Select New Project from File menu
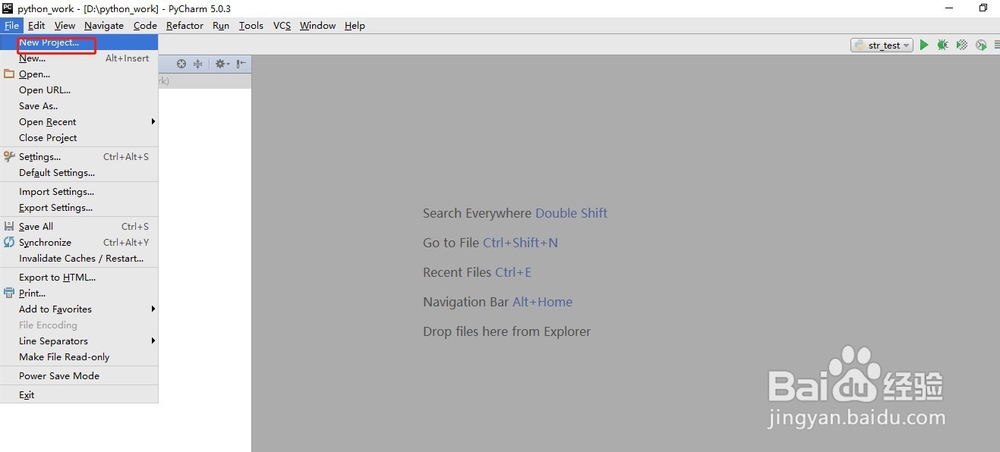Screen dimensions: 1000x452 pos(79,43)
